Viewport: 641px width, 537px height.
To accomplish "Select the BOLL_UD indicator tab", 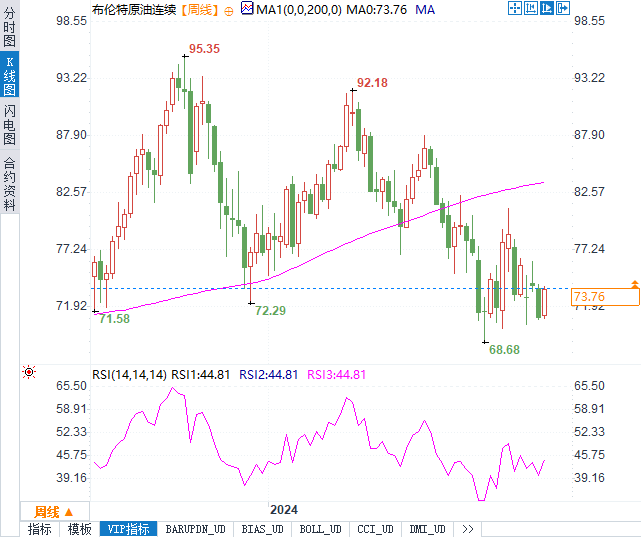I will 320,529.
